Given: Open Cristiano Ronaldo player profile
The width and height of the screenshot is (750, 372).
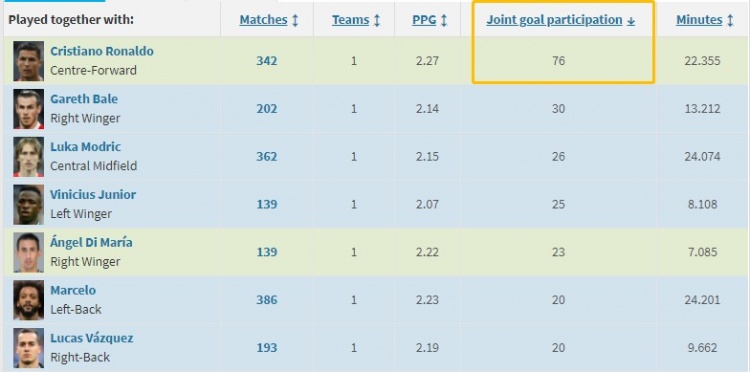Looking at the screenshot, I should point(102,51).
